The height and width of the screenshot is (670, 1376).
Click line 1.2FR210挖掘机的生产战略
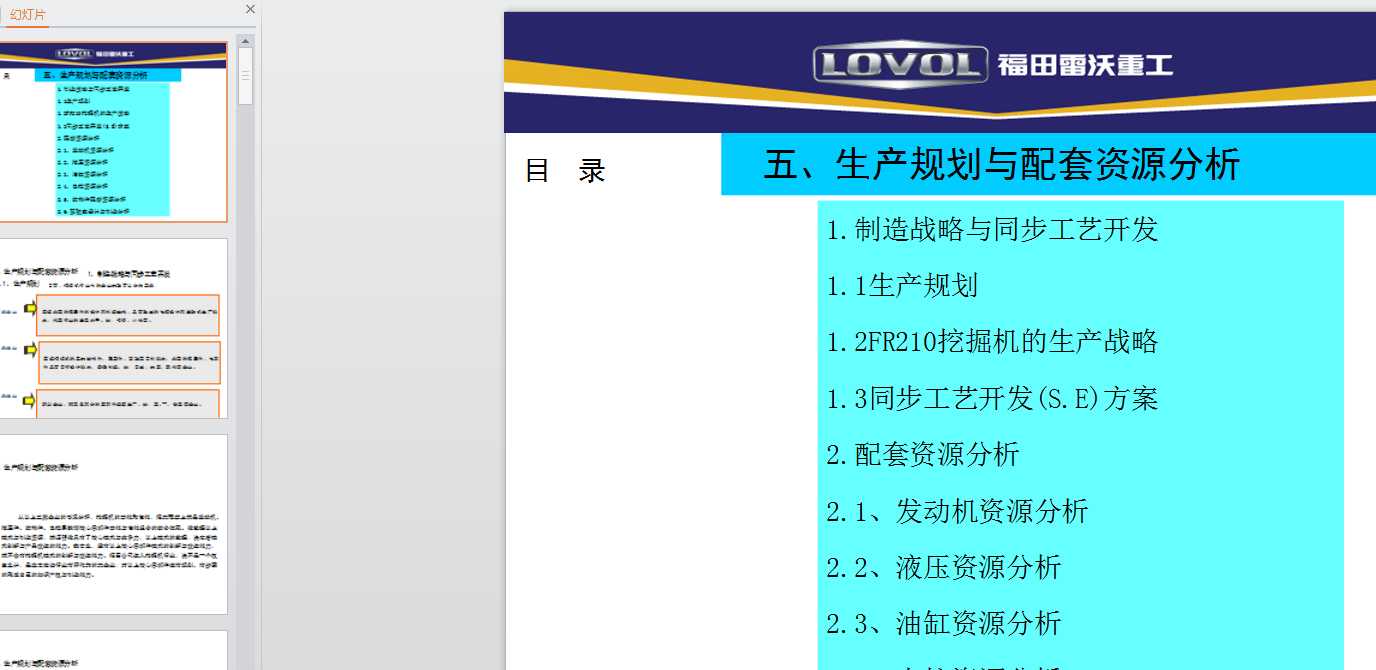(992, 342)
